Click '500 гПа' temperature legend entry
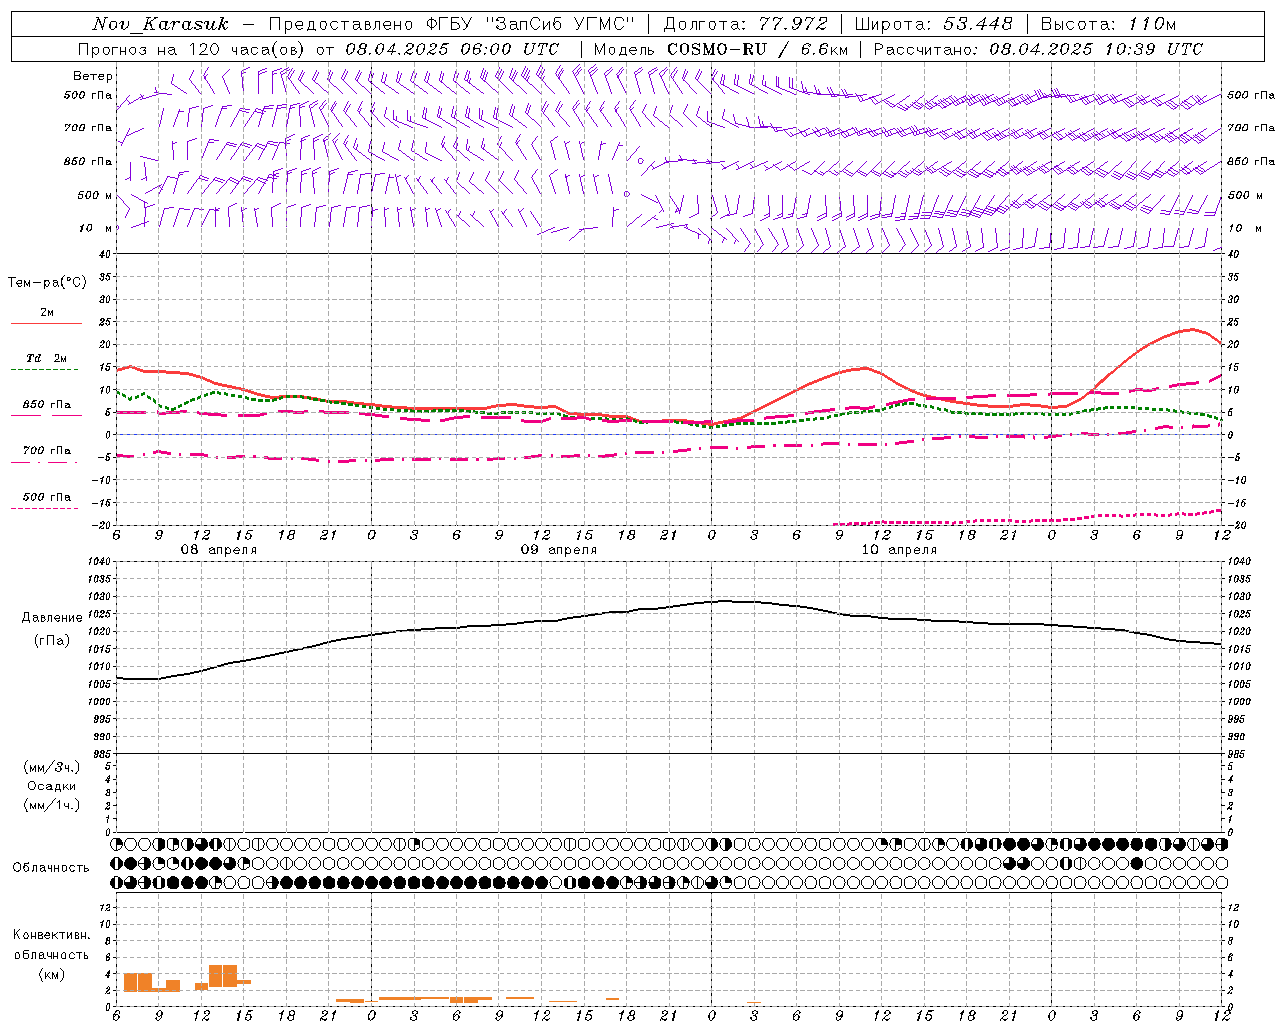1280x1024 pixels. pyautogui.click(x=47, y=497)
